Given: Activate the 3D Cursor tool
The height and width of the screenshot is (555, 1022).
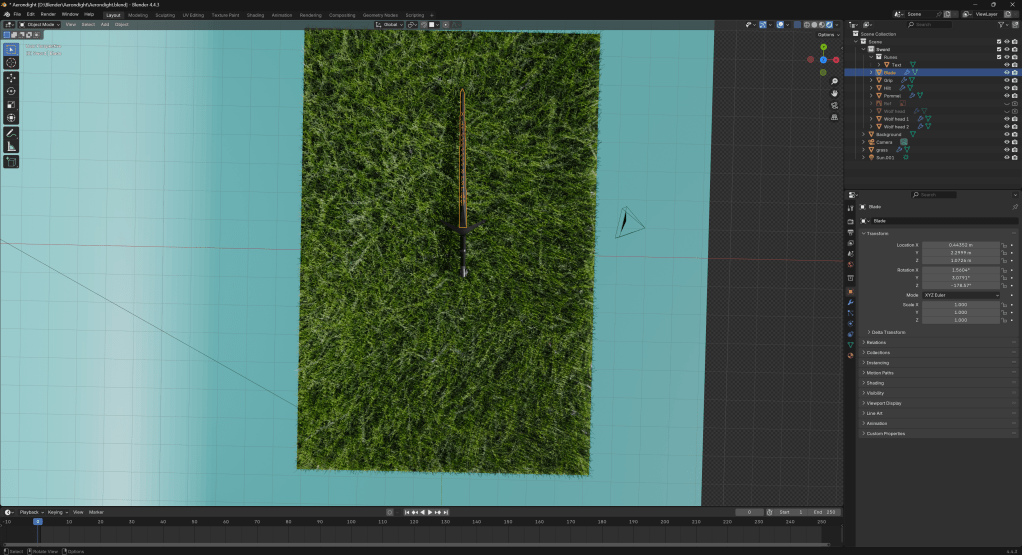Looking at the screenshot, I should click(x=11, y=62).
